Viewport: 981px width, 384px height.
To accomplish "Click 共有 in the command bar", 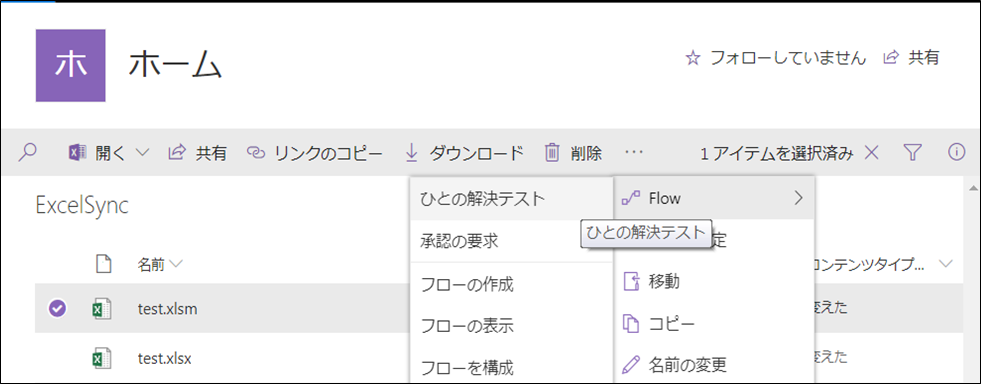I will (198, 152).
